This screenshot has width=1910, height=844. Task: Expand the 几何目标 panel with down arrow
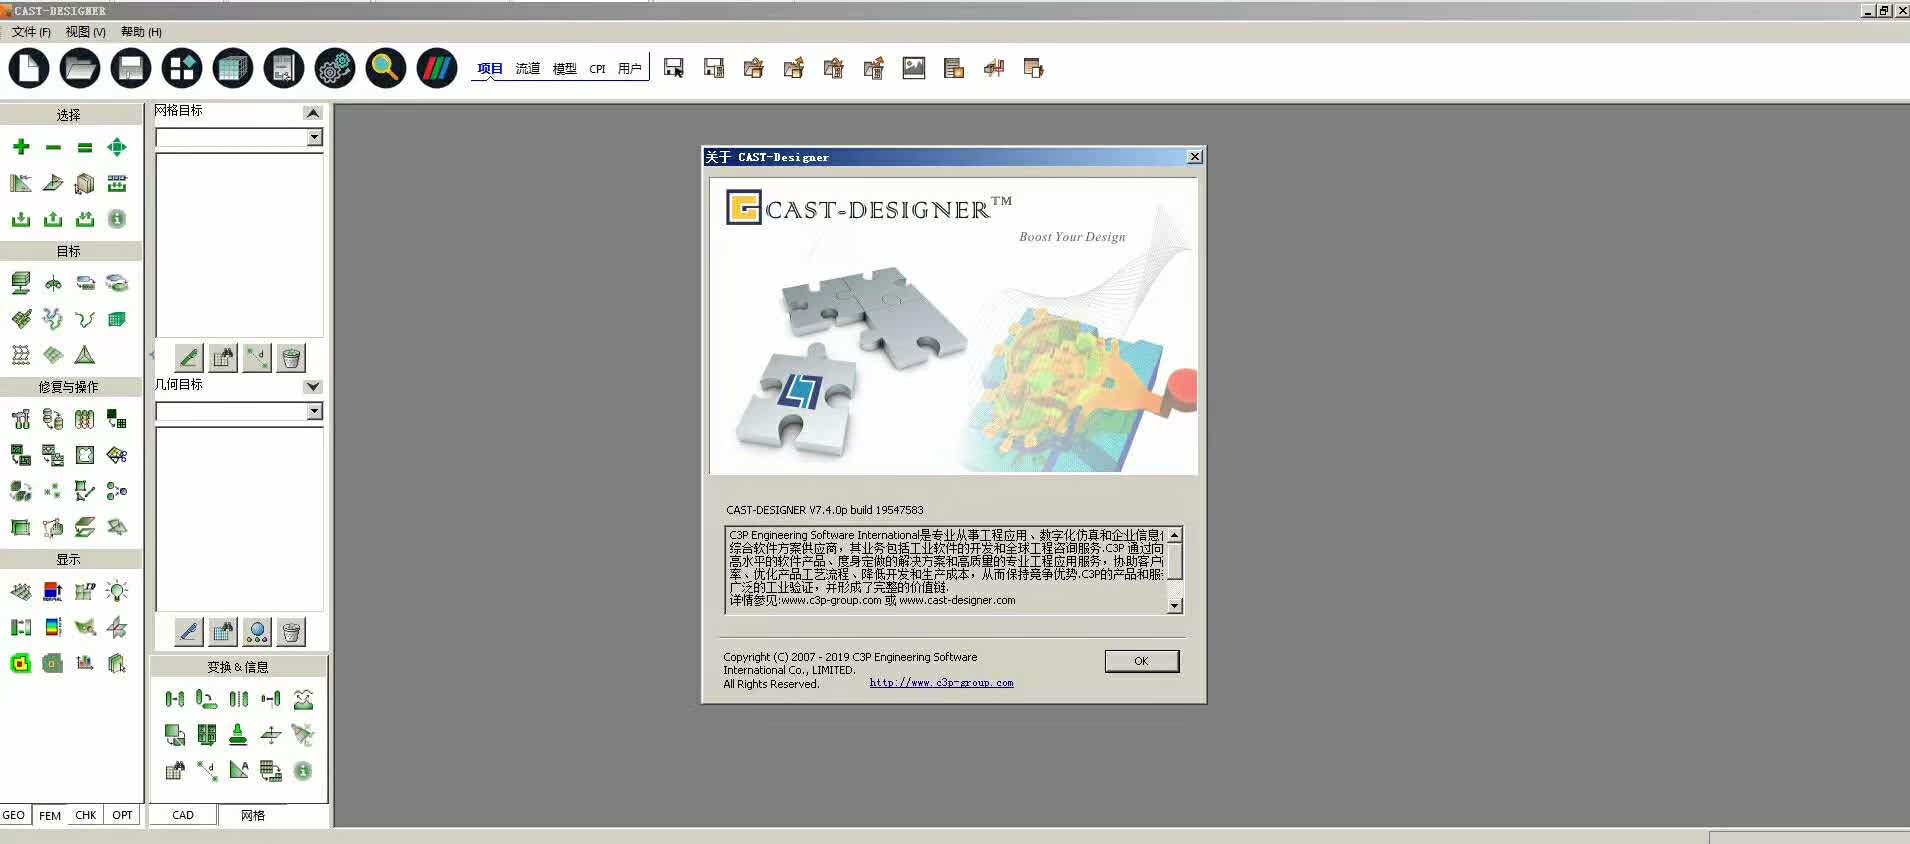tap(313, 386)
